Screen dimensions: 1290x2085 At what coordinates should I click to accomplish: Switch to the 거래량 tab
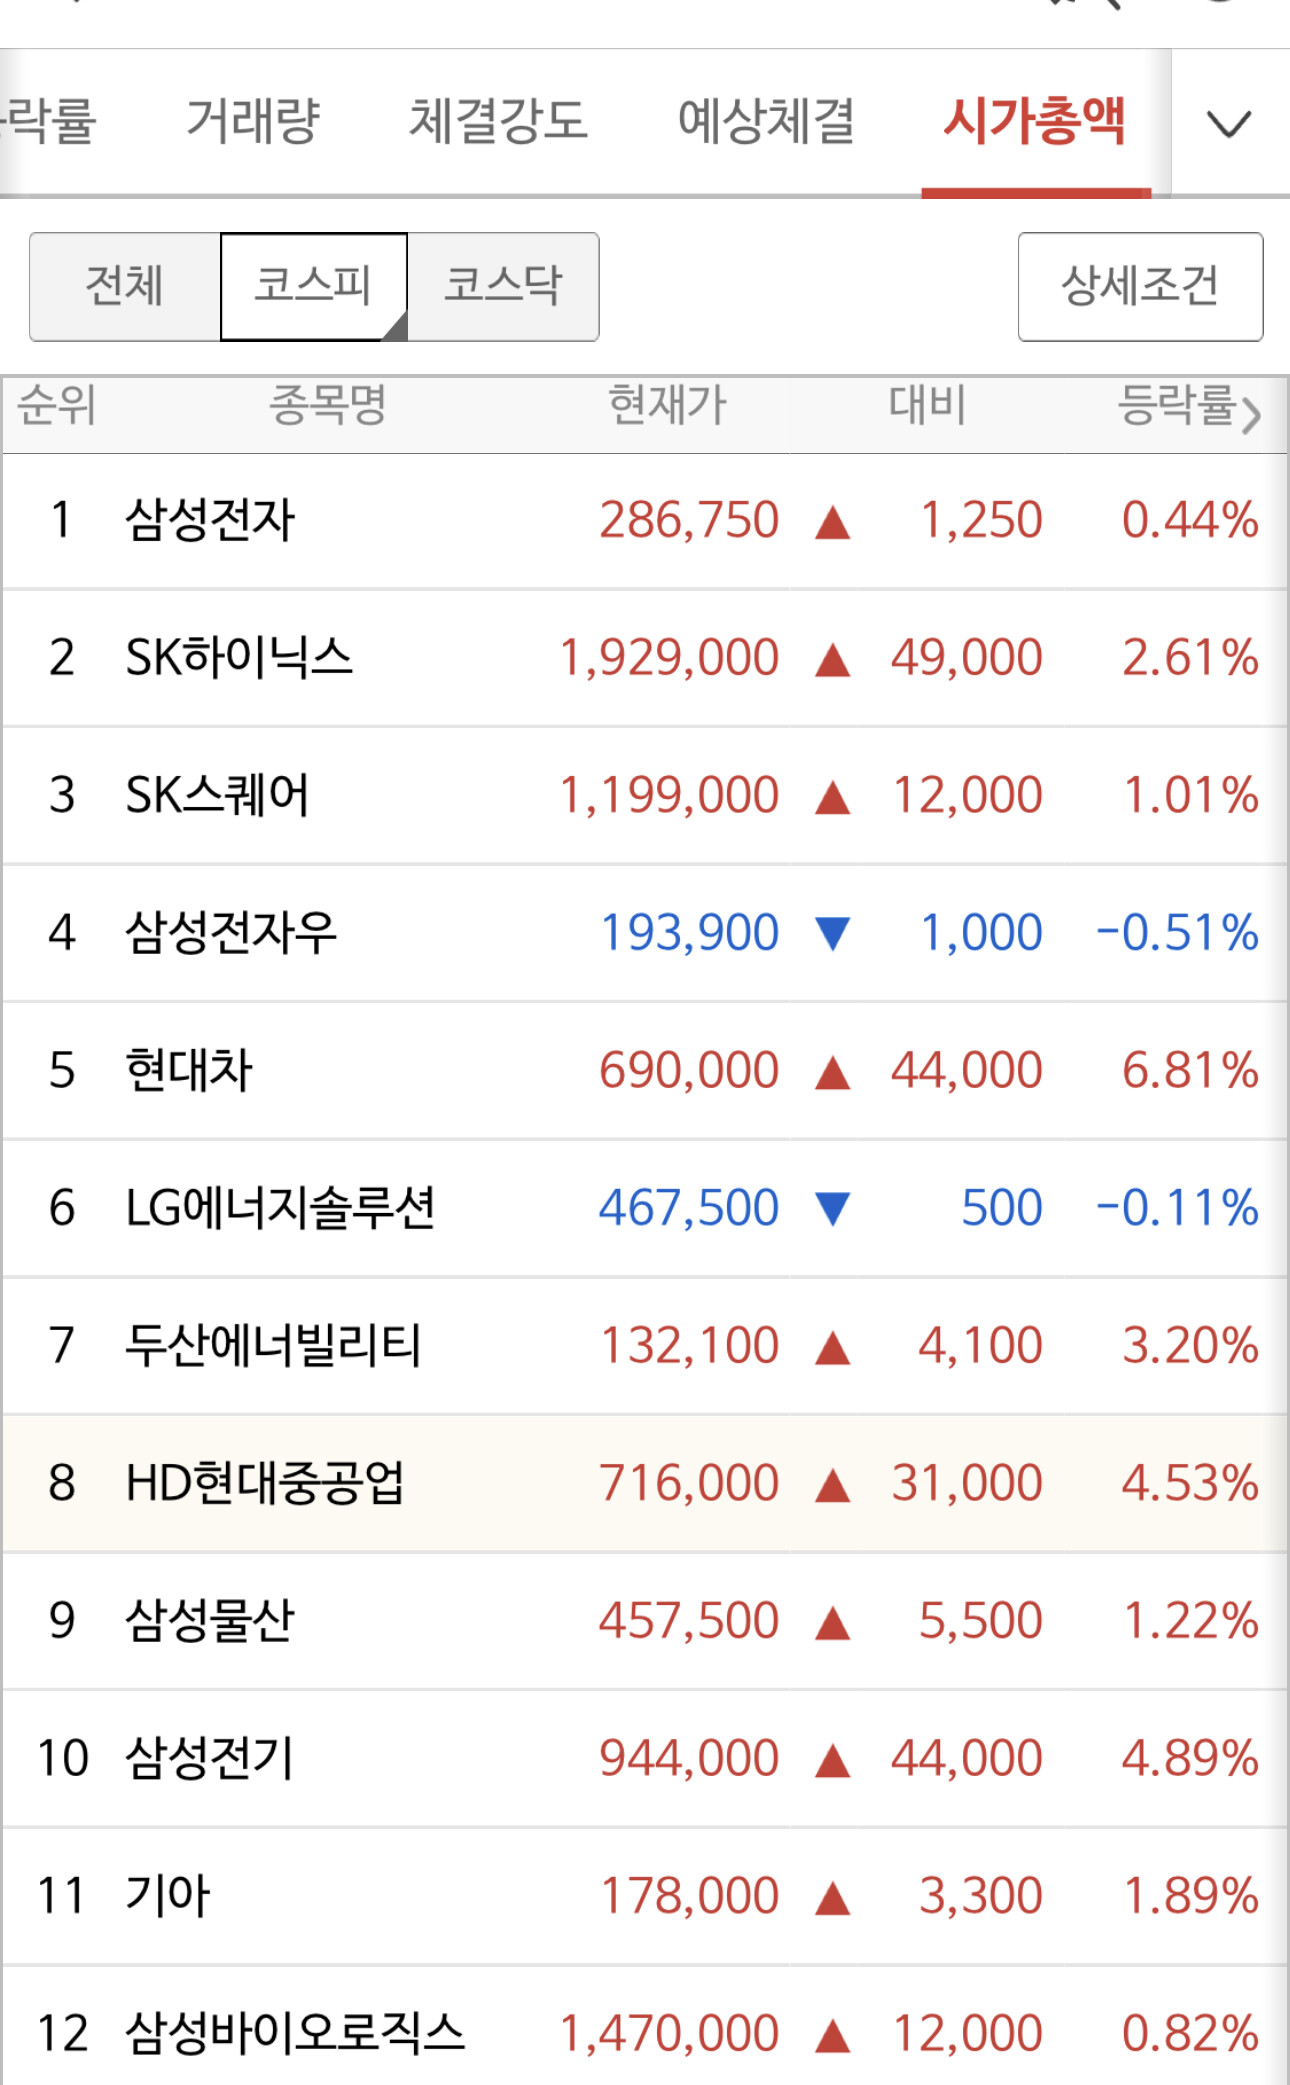253,121
